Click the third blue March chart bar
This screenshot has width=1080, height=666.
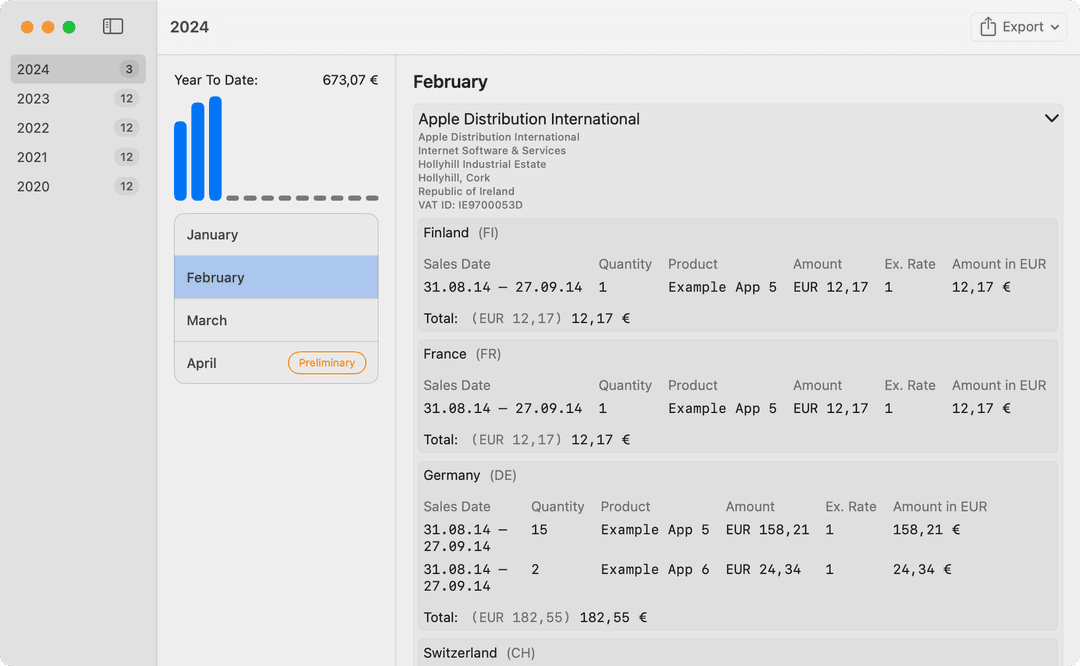(215, 148)
